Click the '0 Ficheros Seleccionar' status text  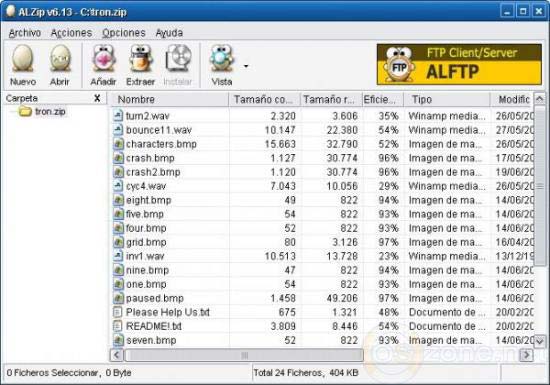(52, 373)
